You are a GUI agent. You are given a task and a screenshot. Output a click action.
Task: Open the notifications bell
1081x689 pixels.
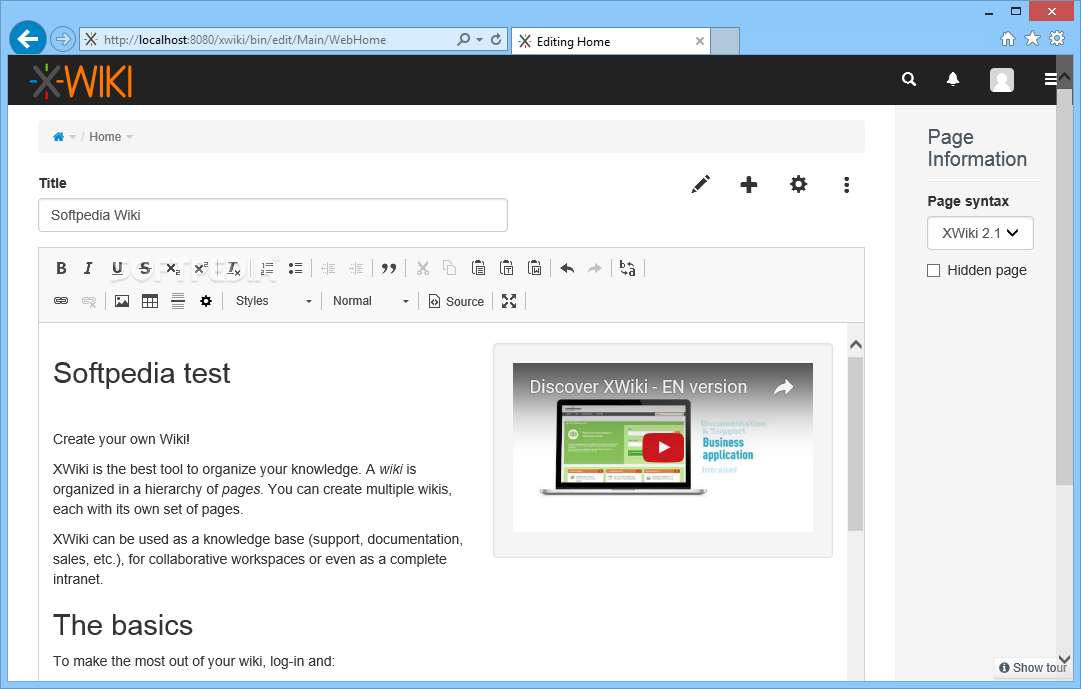coord(953,79)
